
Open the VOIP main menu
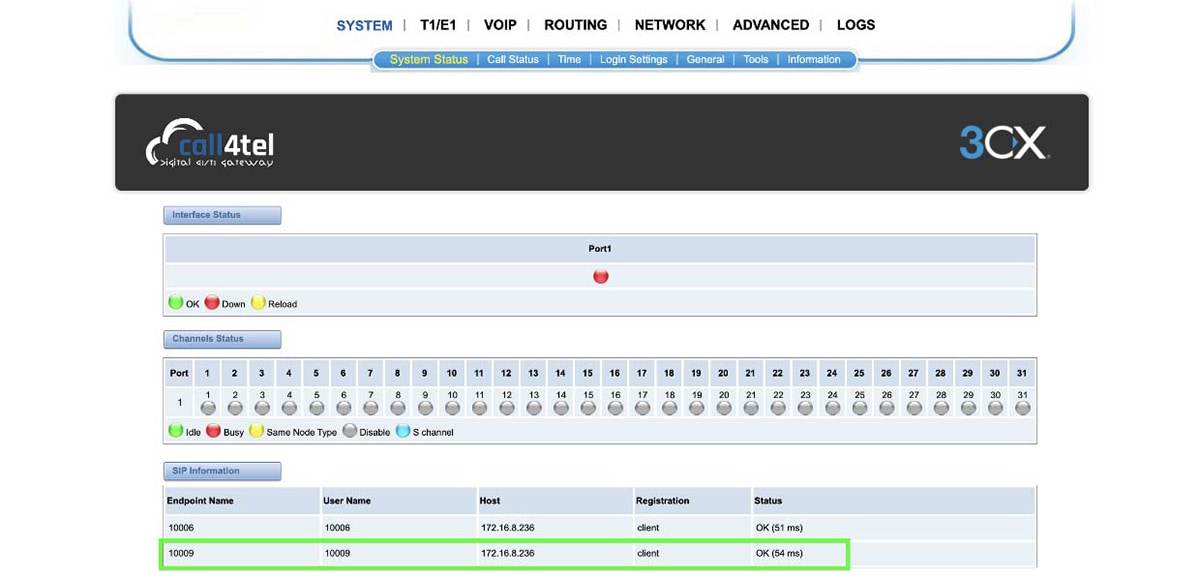pyautogui.click(x=500, y=25)
